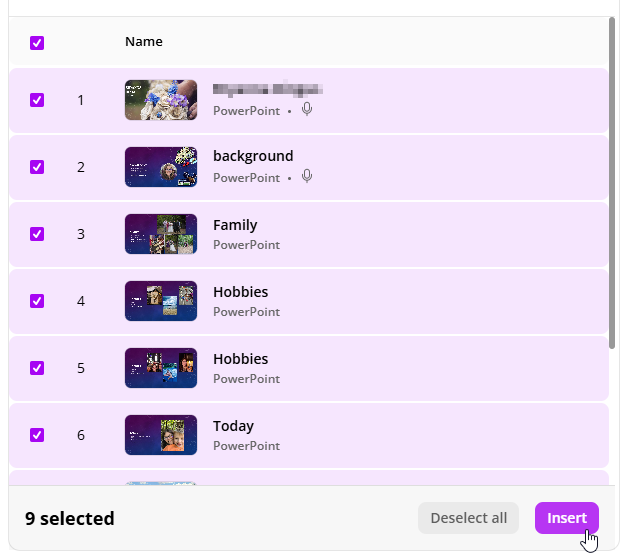Toggle the Family slide checkbox
Viewport: 627px width, 556px height.
click(x=37, y=234)
